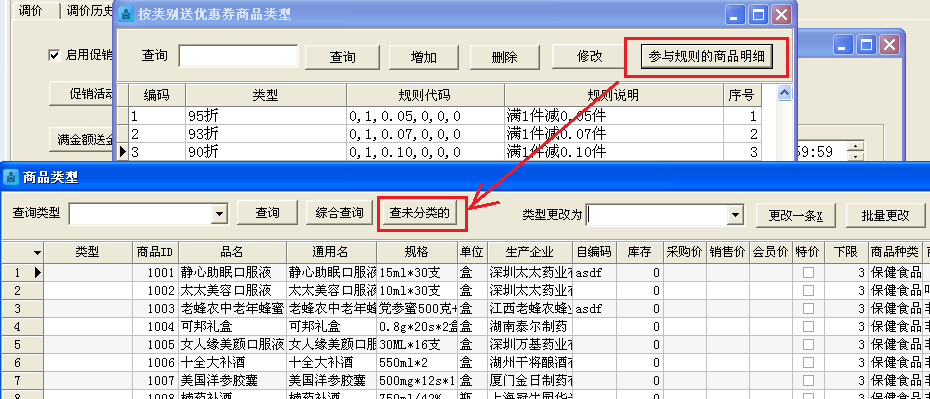
Task: Close the 按类别送优惠券商品类型 window
Action: click(781, 14)
